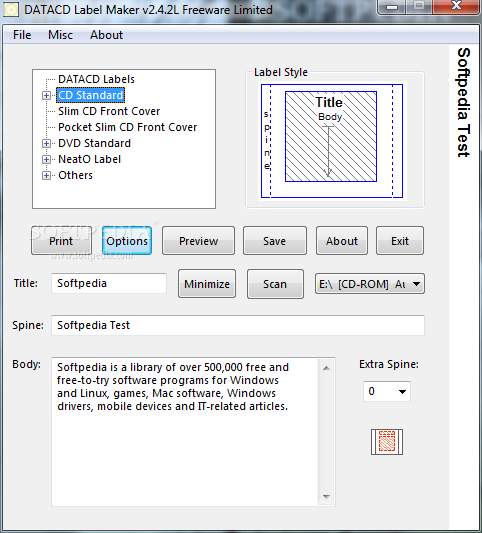Expand the NeatO Label tree node
Image resolution: width=482 pixels, height=533 pixels.
[47, 159]
